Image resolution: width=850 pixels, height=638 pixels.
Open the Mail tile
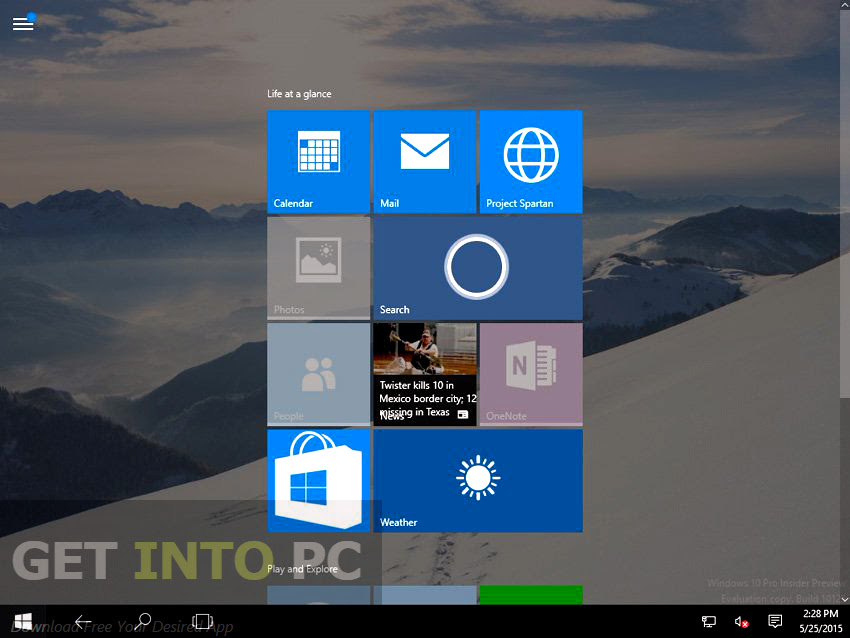[x=425, y=162]
